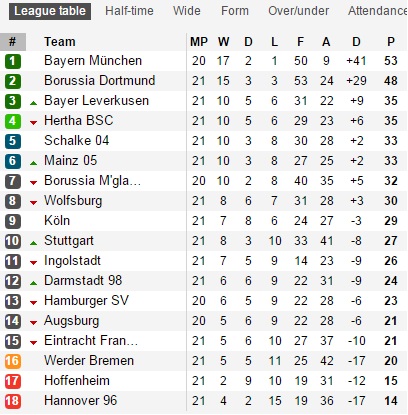This screenshot has width=408, height=415.
Task: Click the green up arrow beside Stuttgart
Action: click(33, 243)
